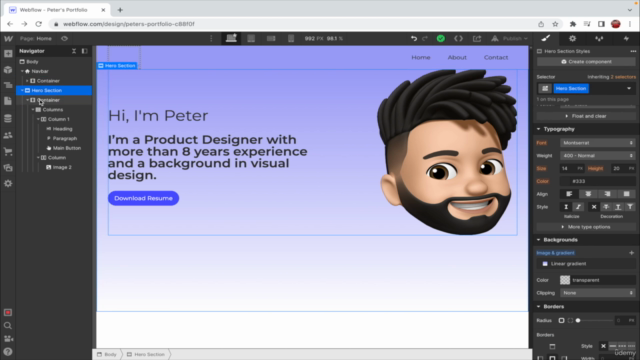Open the Assets panel
The height and width of the screenshot is (360, 640).
(8, 168)
